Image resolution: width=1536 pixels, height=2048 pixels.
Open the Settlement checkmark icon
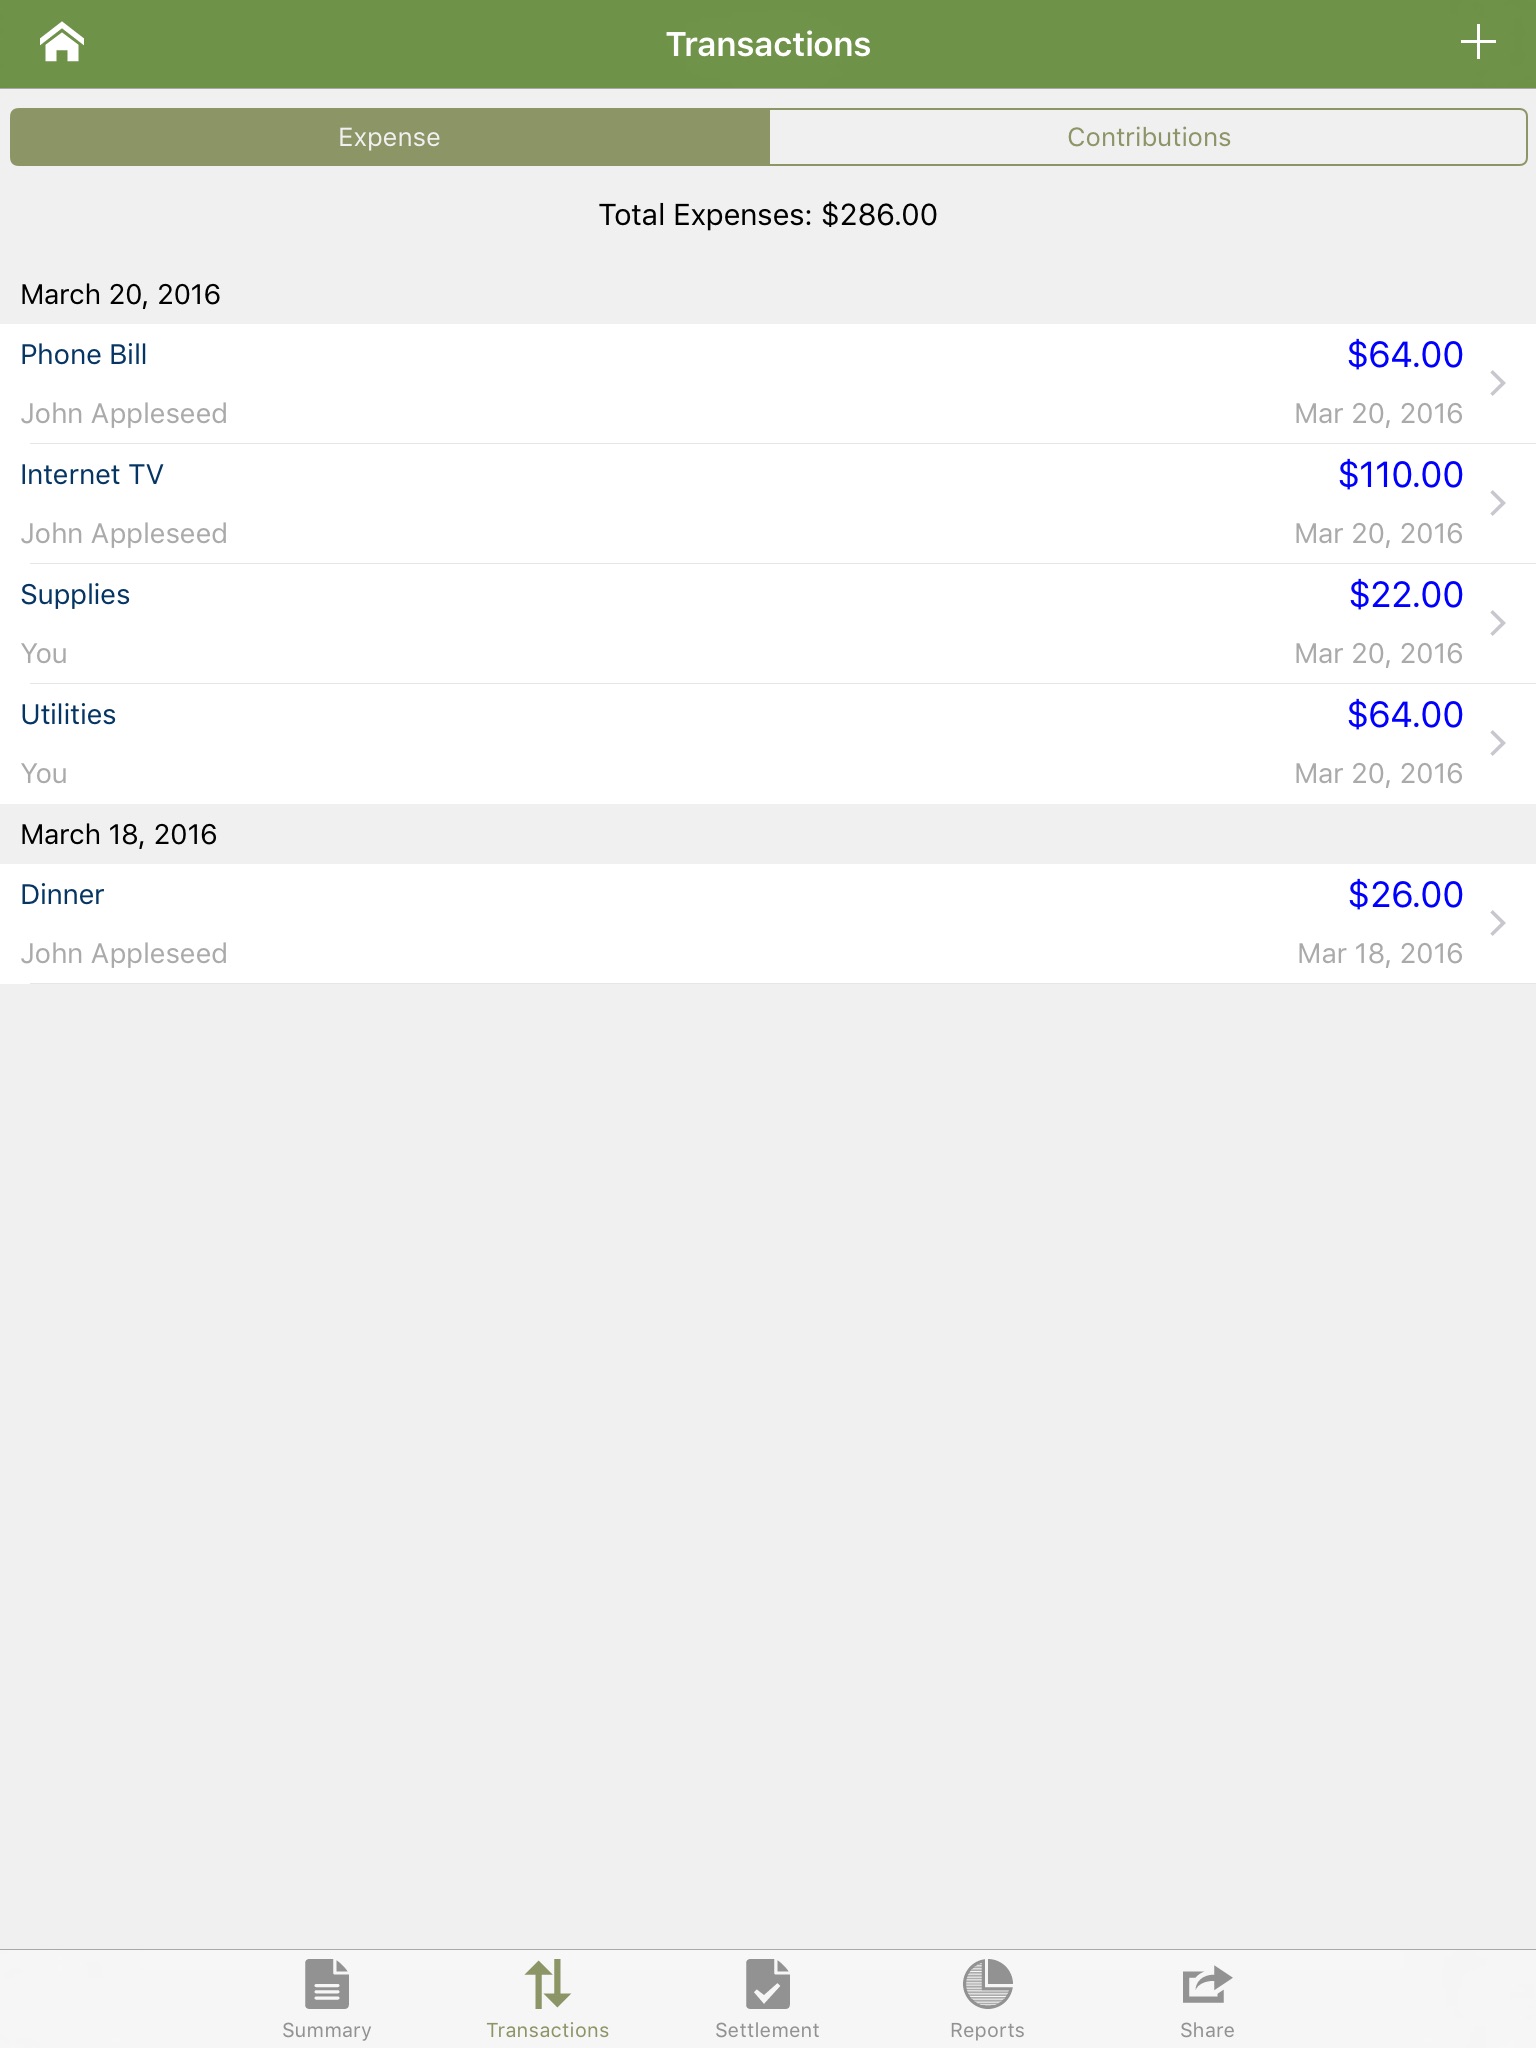click(767, 1983)
